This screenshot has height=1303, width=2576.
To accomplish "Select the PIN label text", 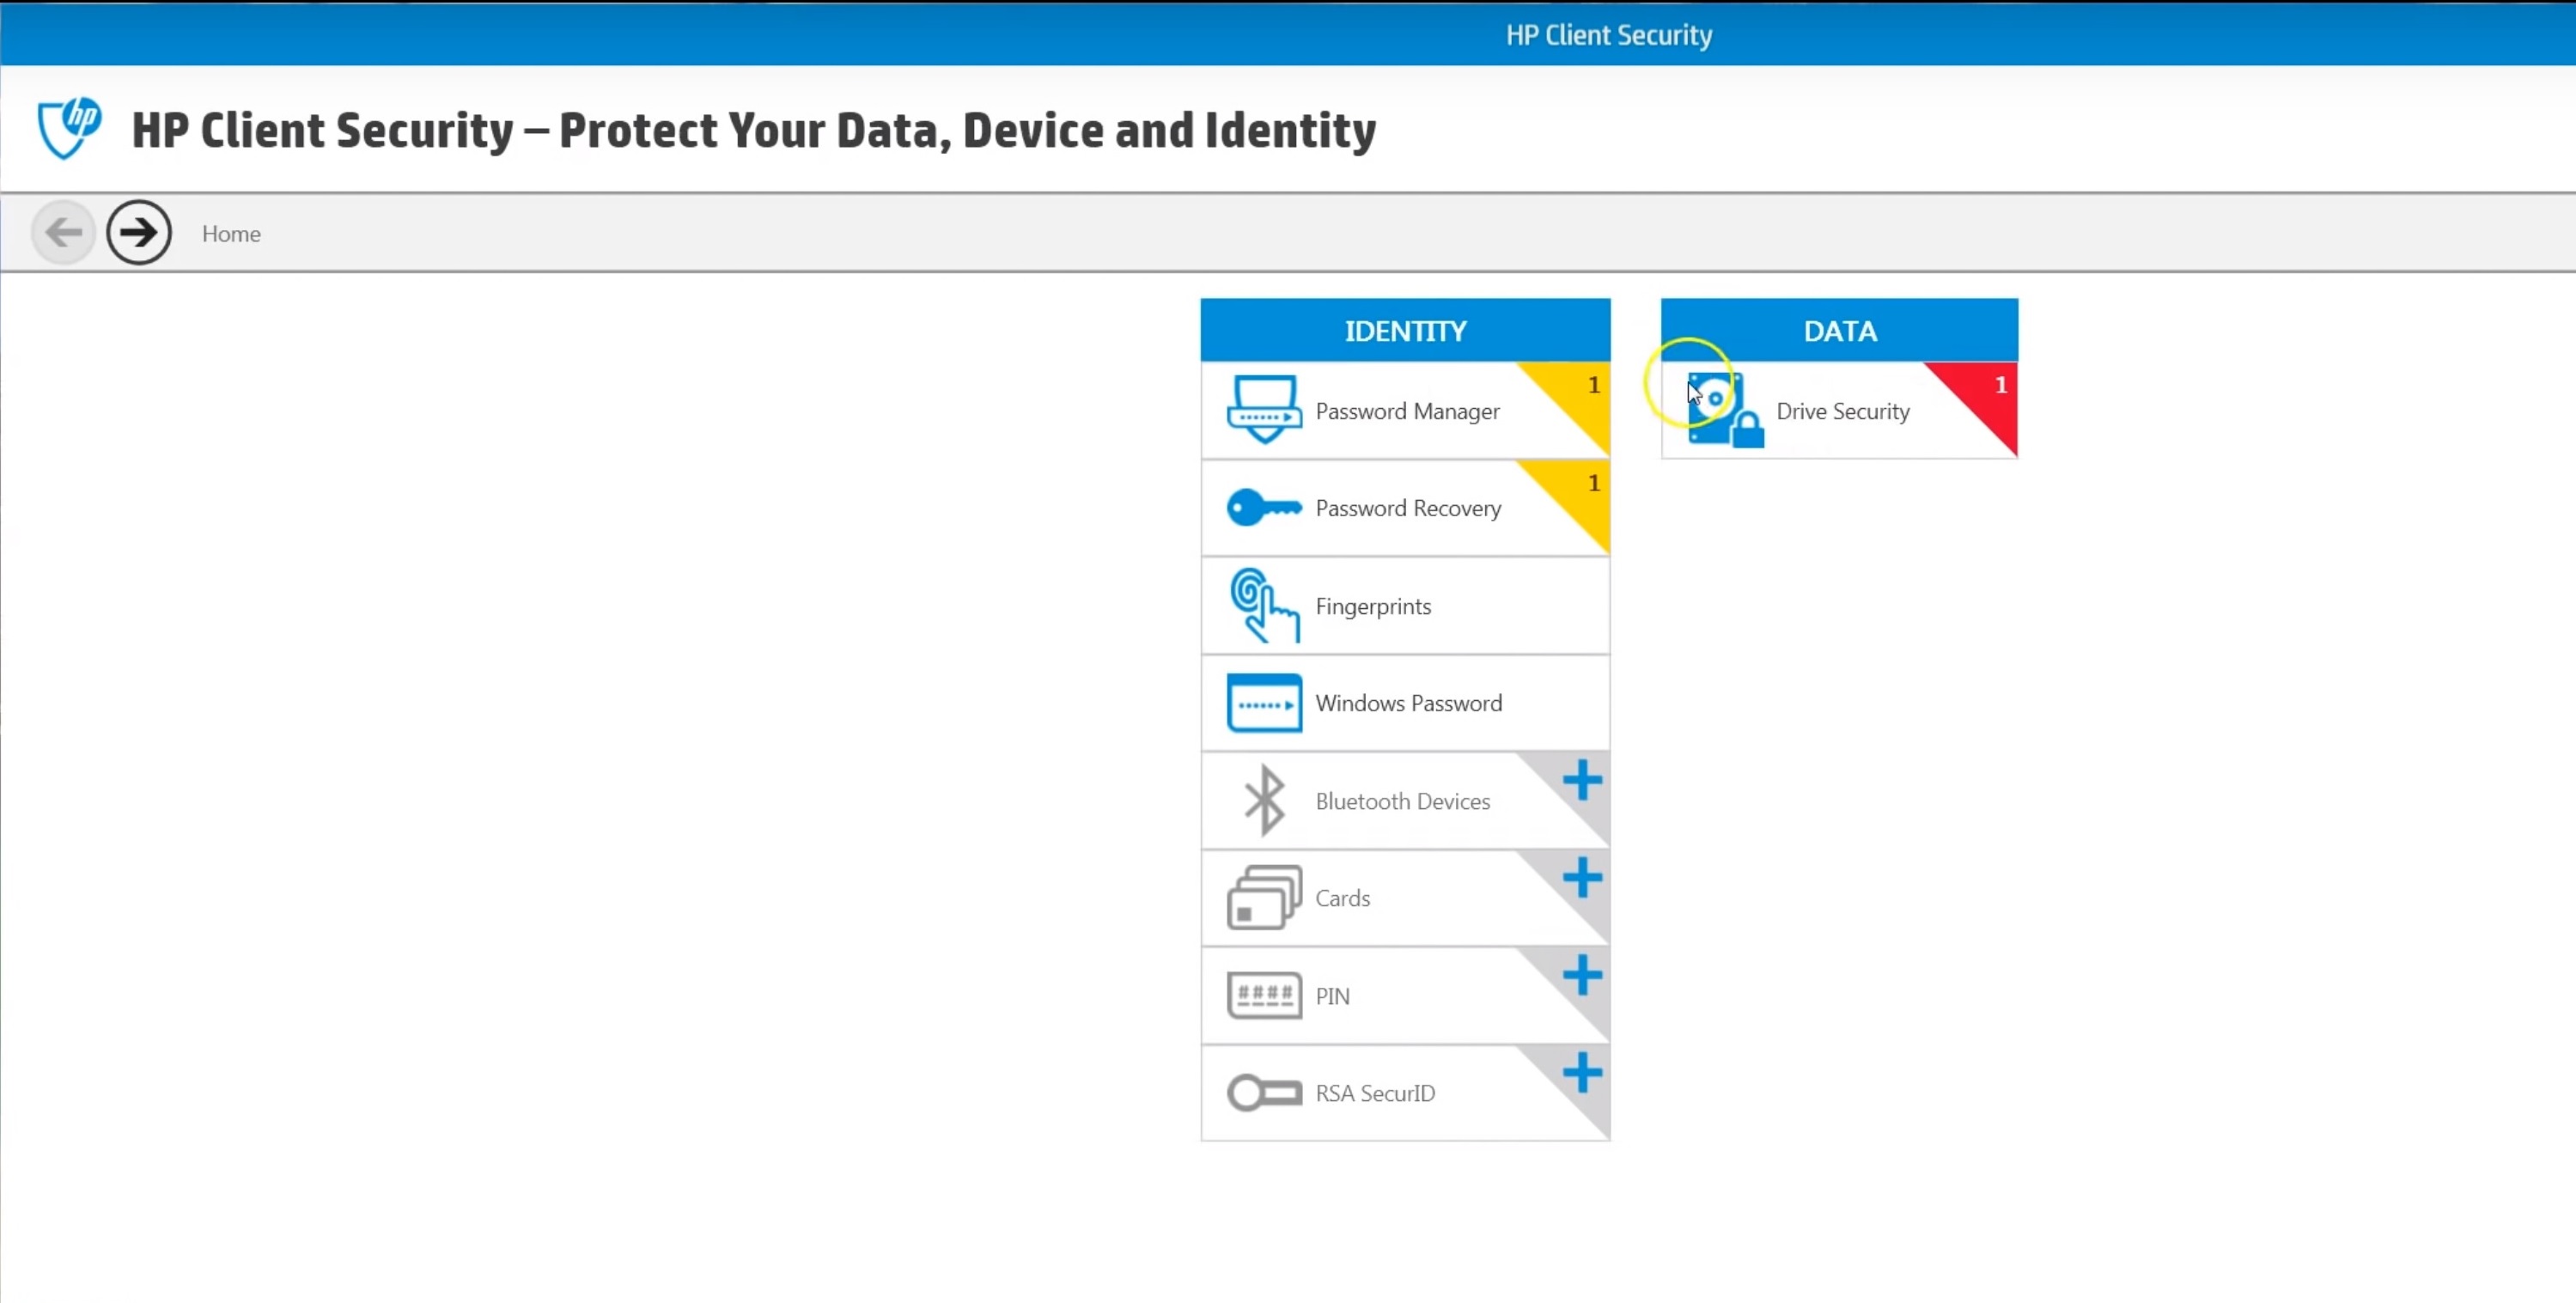I will pos(1332,996).
